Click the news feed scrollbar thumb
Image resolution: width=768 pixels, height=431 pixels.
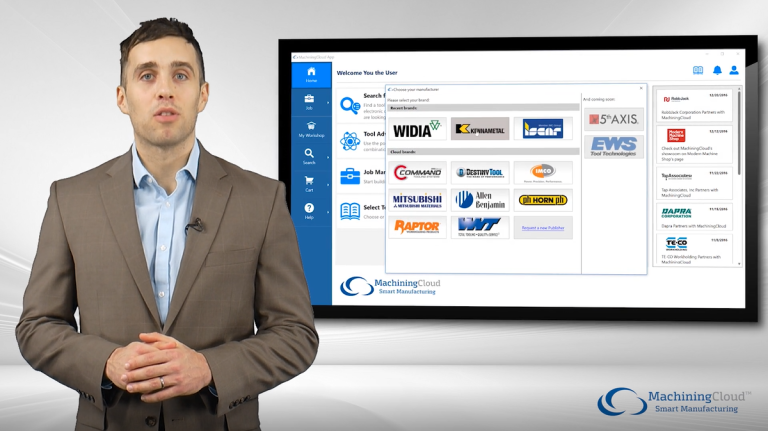pos(739,132)
